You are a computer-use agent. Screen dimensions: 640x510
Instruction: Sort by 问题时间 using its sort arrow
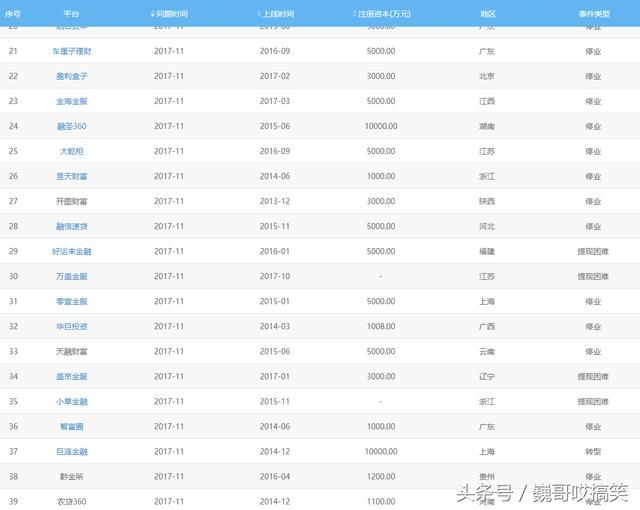coord(153,14)
